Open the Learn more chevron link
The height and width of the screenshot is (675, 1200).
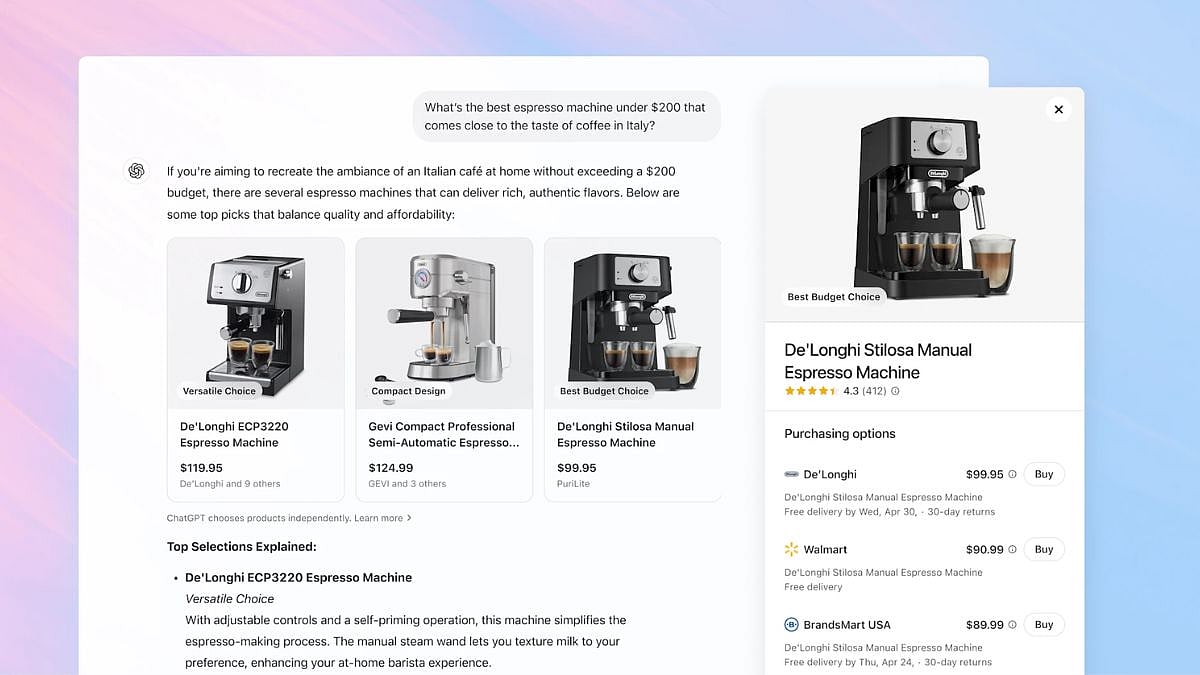pyautogui.click(x=383, y=518)
